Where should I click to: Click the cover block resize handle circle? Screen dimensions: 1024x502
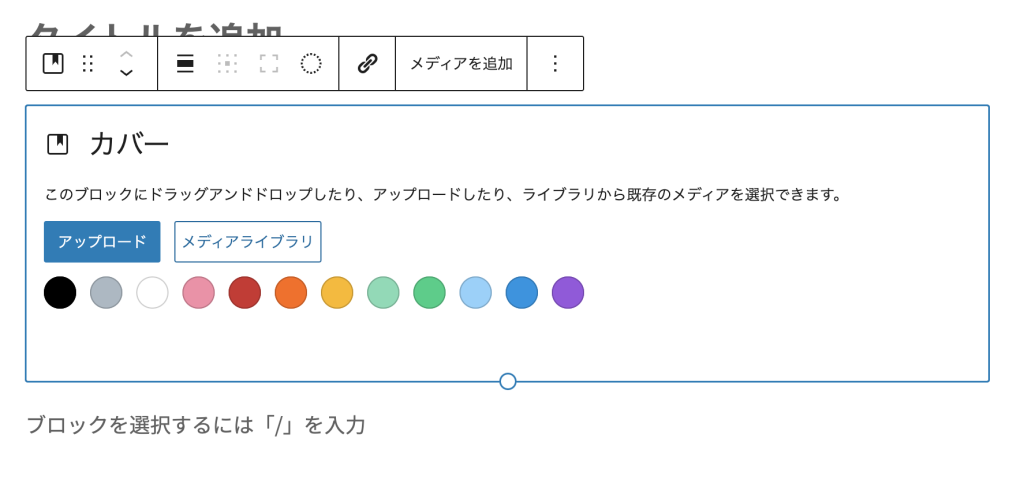click(x=508, y=381)
